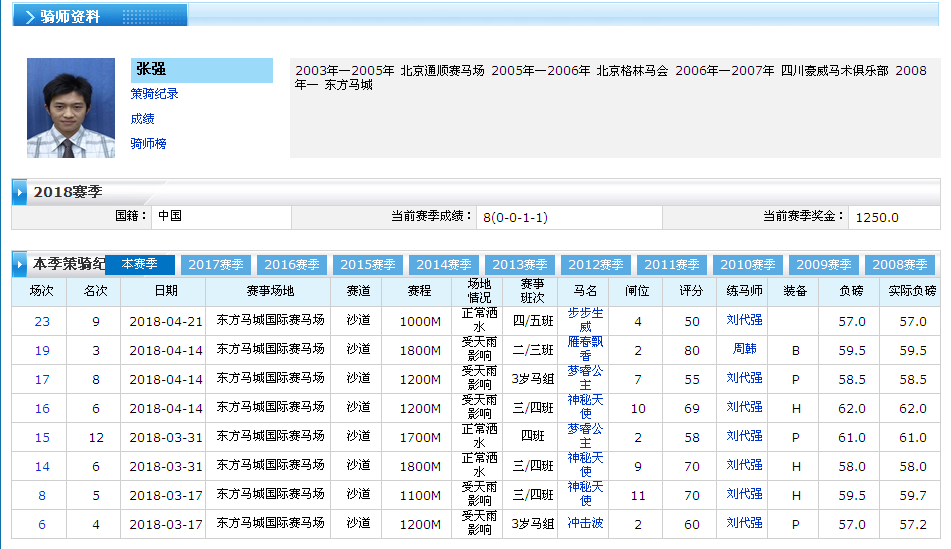
Task: Click horse name 步步生威
Action: point(586,320)
